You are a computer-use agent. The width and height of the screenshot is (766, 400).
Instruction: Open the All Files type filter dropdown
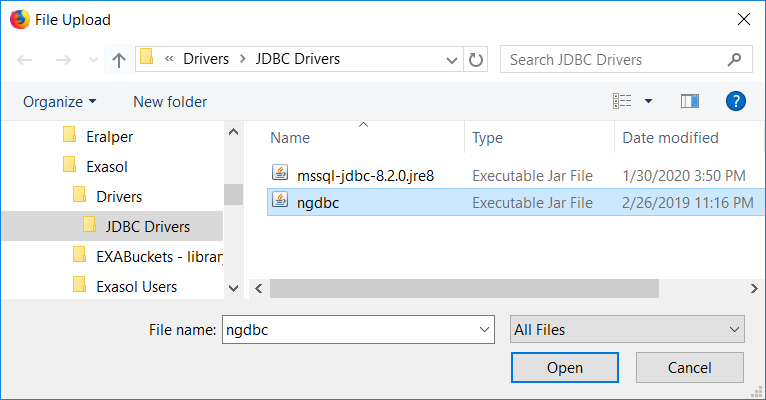point(627,330)
